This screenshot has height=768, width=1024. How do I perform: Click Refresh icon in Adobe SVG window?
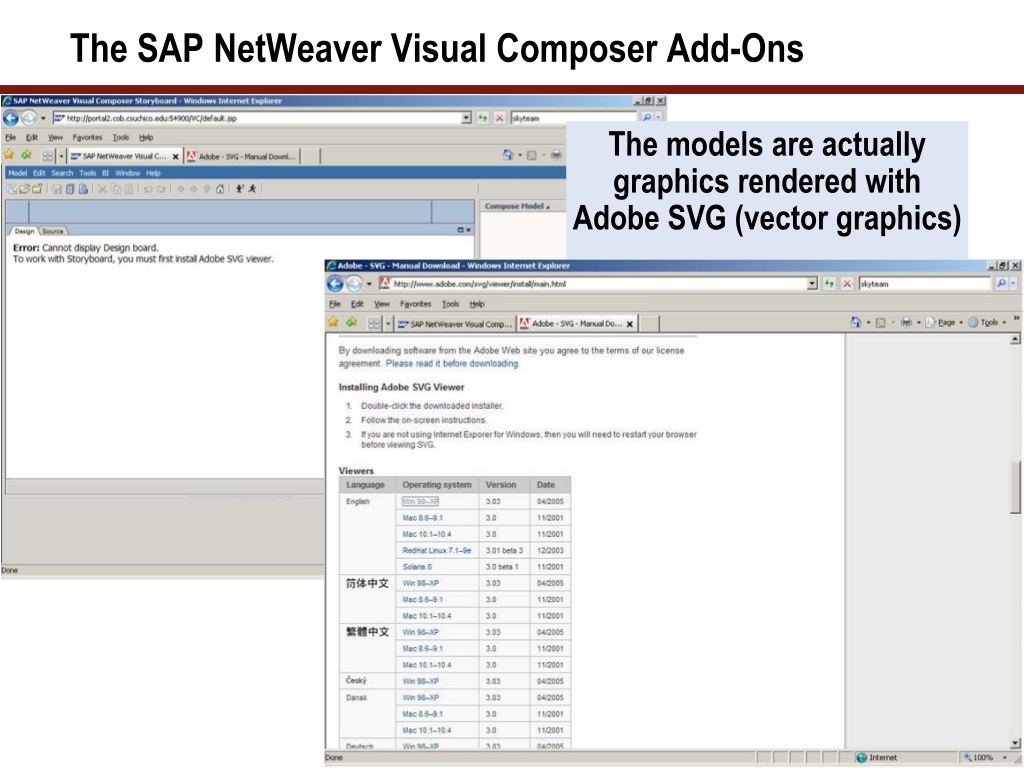(x=829, y=283)
